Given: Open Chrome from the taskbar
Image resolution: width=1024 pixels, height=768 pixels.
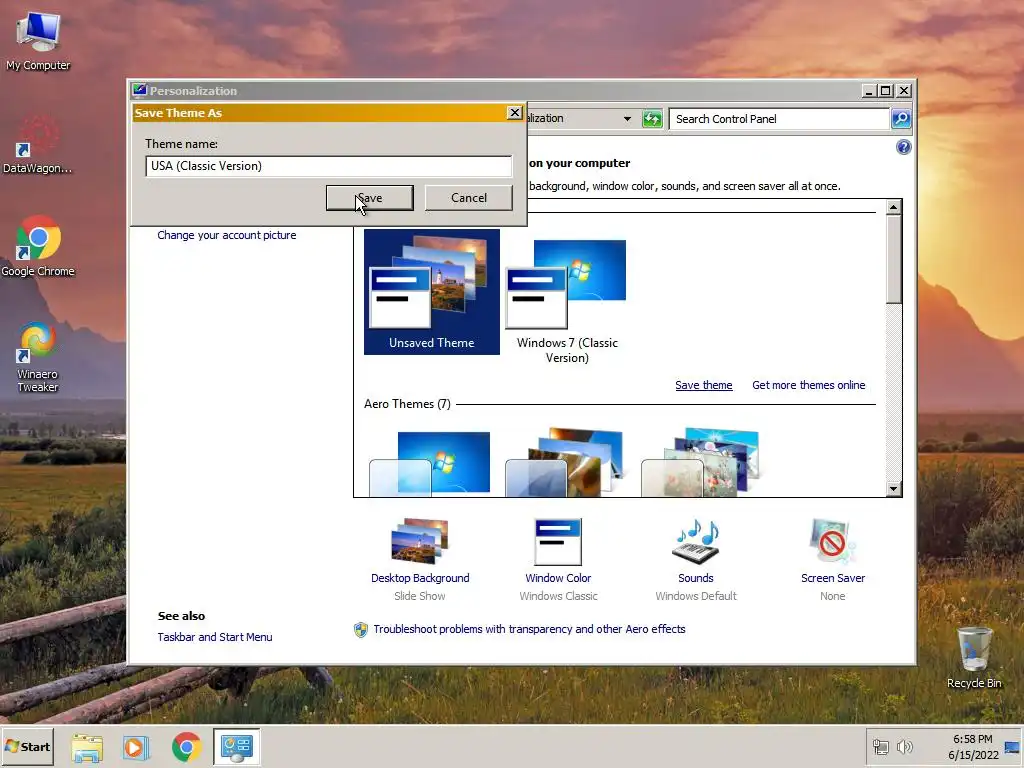Looking at the screenshot, I should click(x=187, y=747).
